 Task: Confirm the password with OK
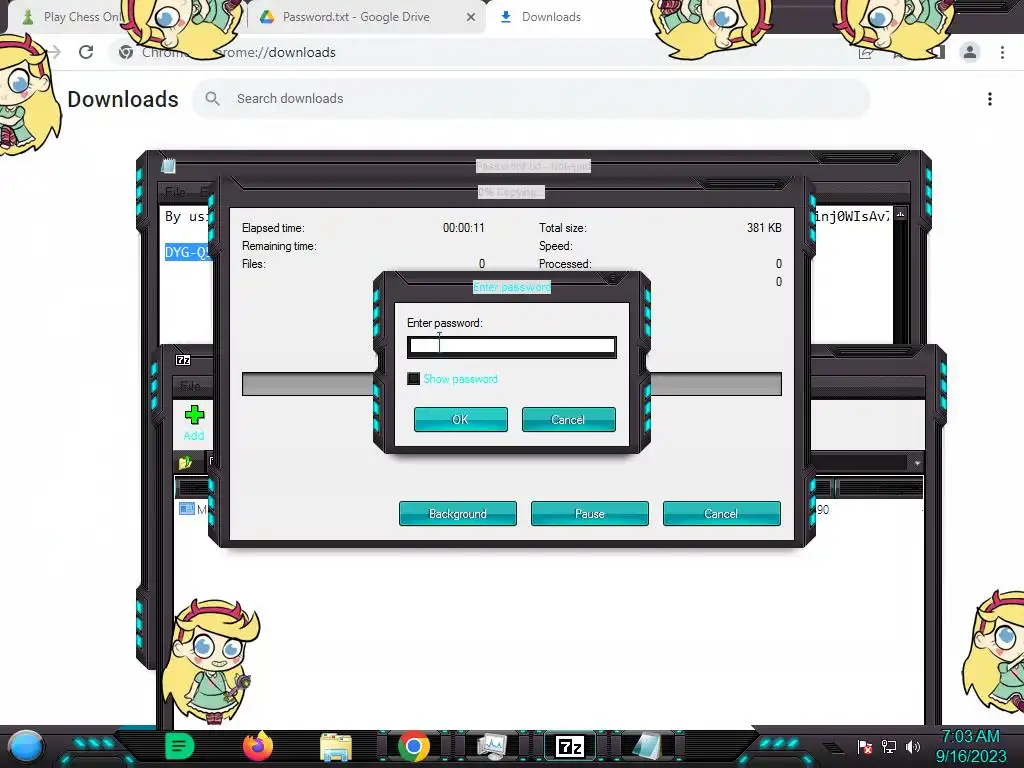click(x=460, y=419)
